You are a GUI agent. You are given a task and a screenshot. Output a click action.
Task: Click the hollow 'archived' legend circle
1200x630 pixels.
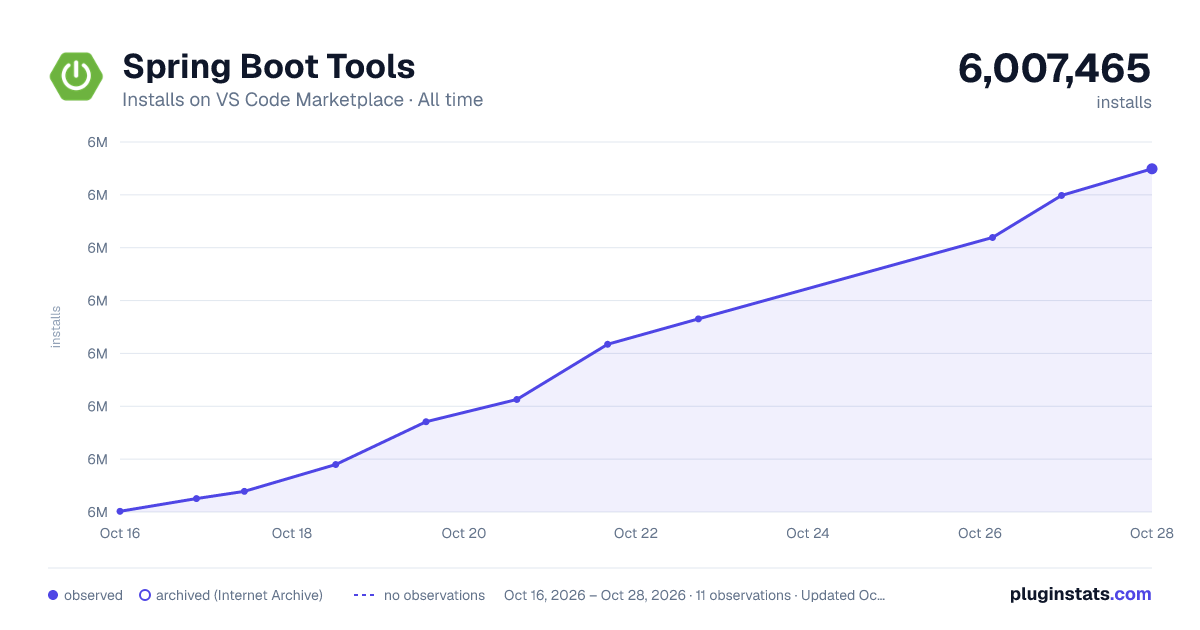tap(145, 595)
